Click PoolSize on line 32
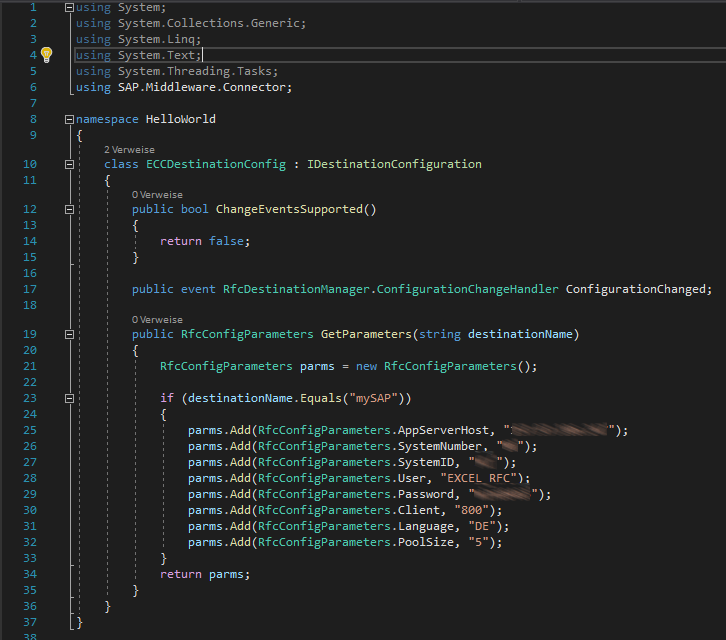Screen dimensions: 726x640 [426, 542]
